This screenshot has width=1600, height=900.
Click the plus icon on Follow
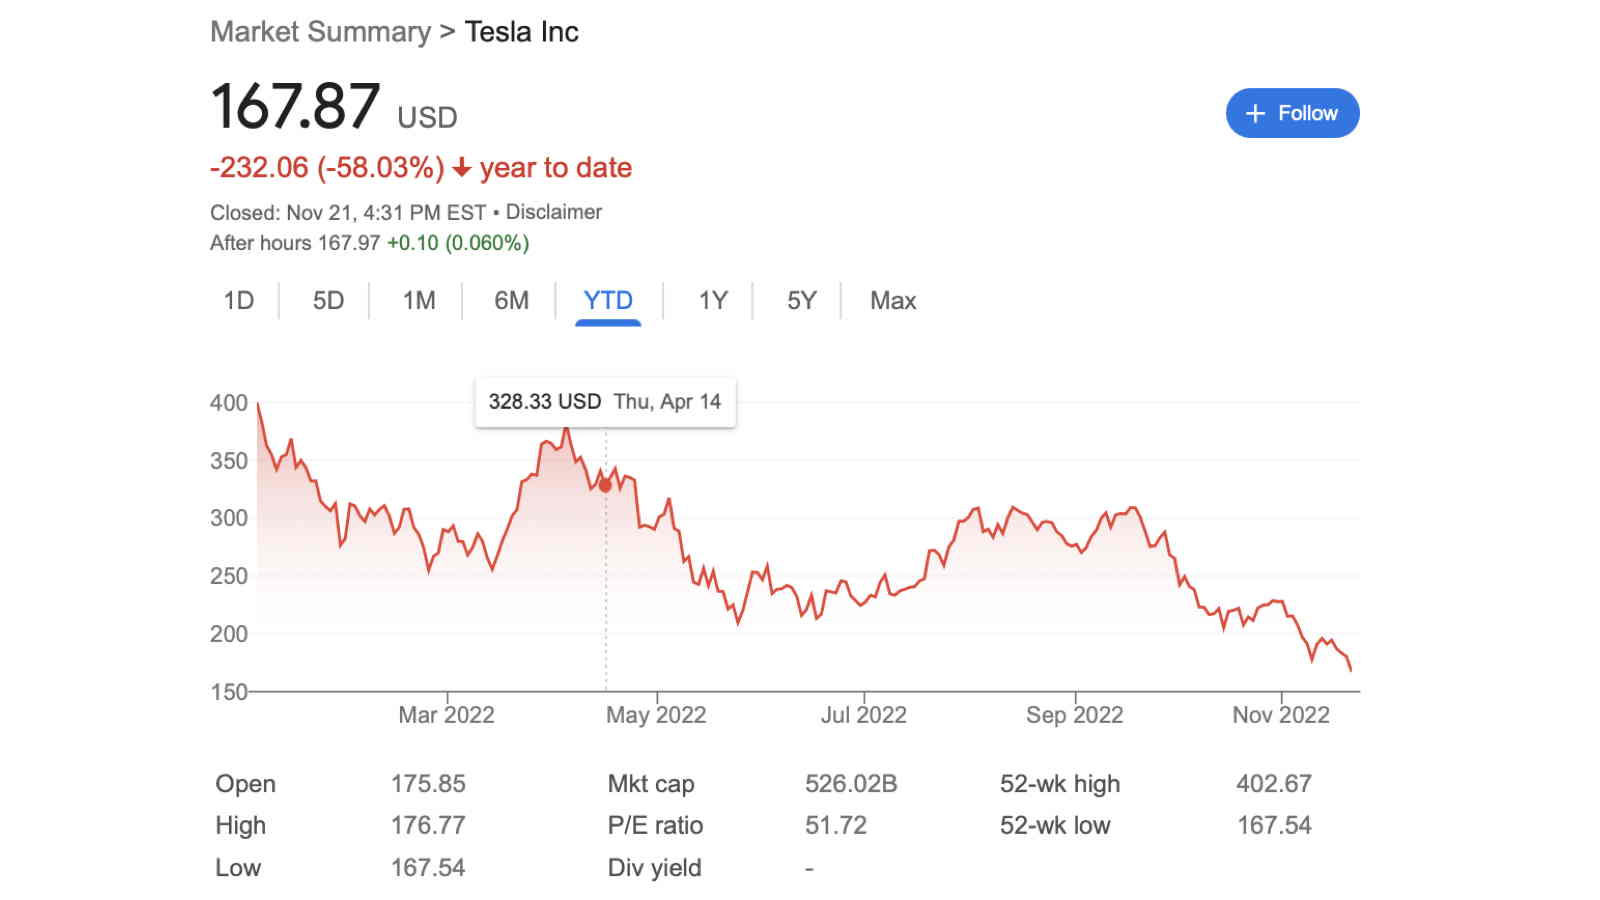[x=1255, y=114]
